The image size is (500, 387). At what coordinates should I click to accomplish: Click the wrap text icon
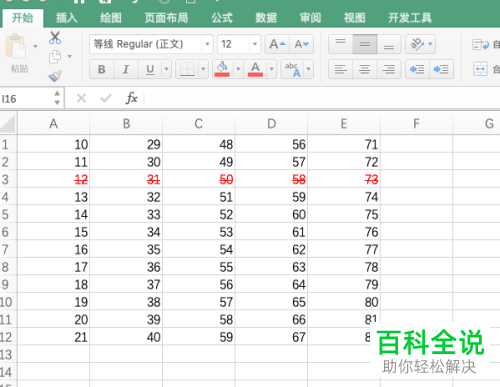(x=480, y=44)
